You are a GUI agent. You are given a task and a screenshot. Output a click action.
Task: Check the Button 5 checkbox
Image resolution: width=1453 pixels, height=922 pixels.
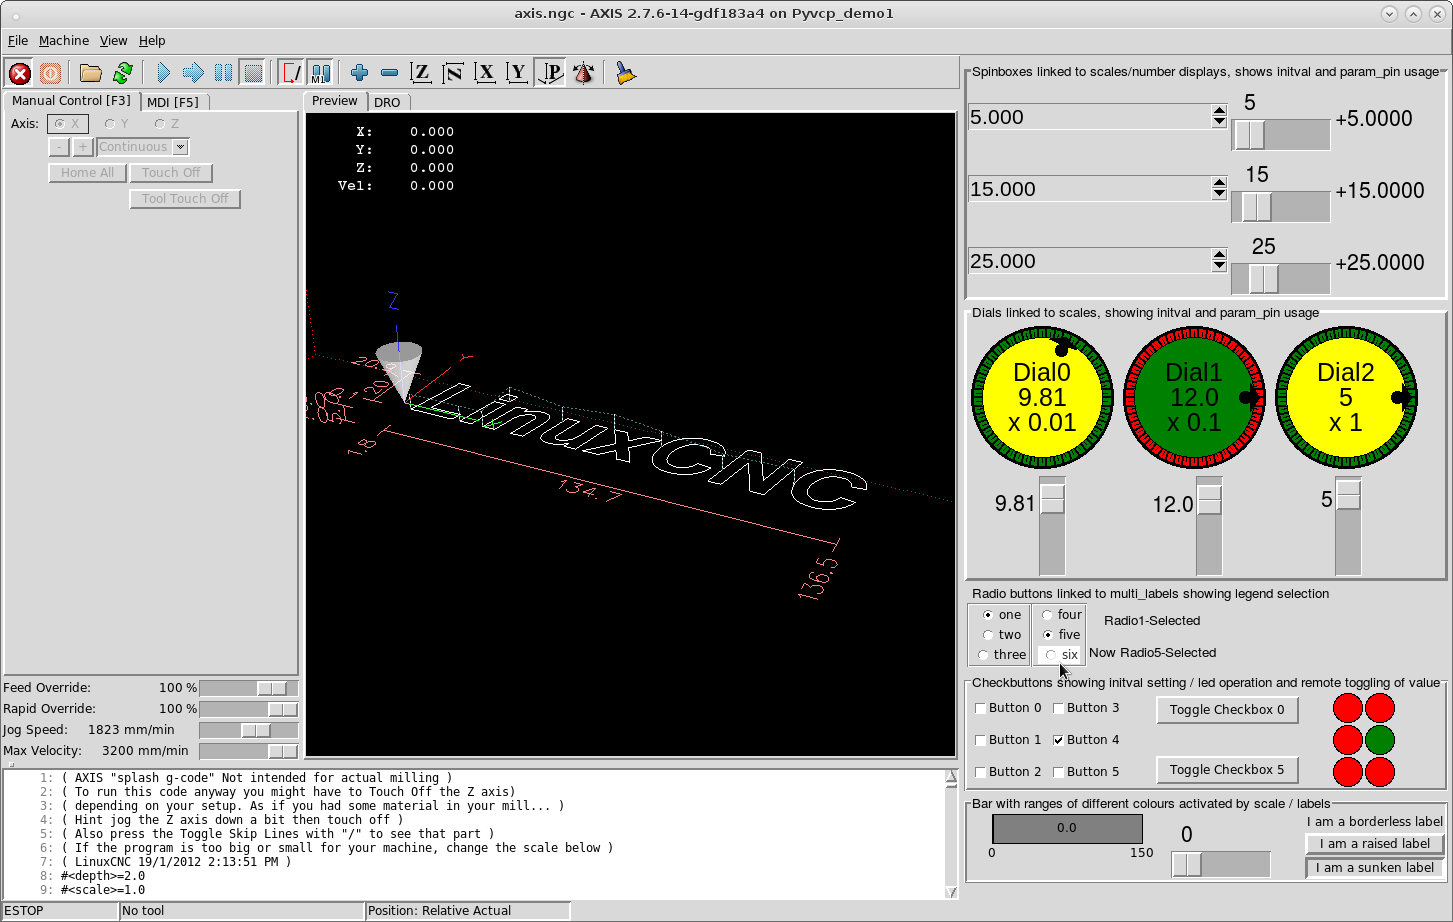tap(1058, 772)
